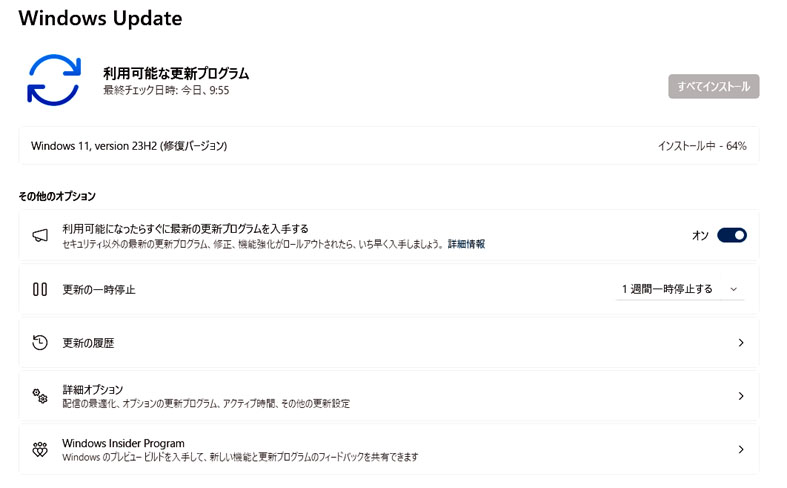787x488 pixels.
Task: Click the gears icon for 詳細オプション
Action: pos(40,396)
